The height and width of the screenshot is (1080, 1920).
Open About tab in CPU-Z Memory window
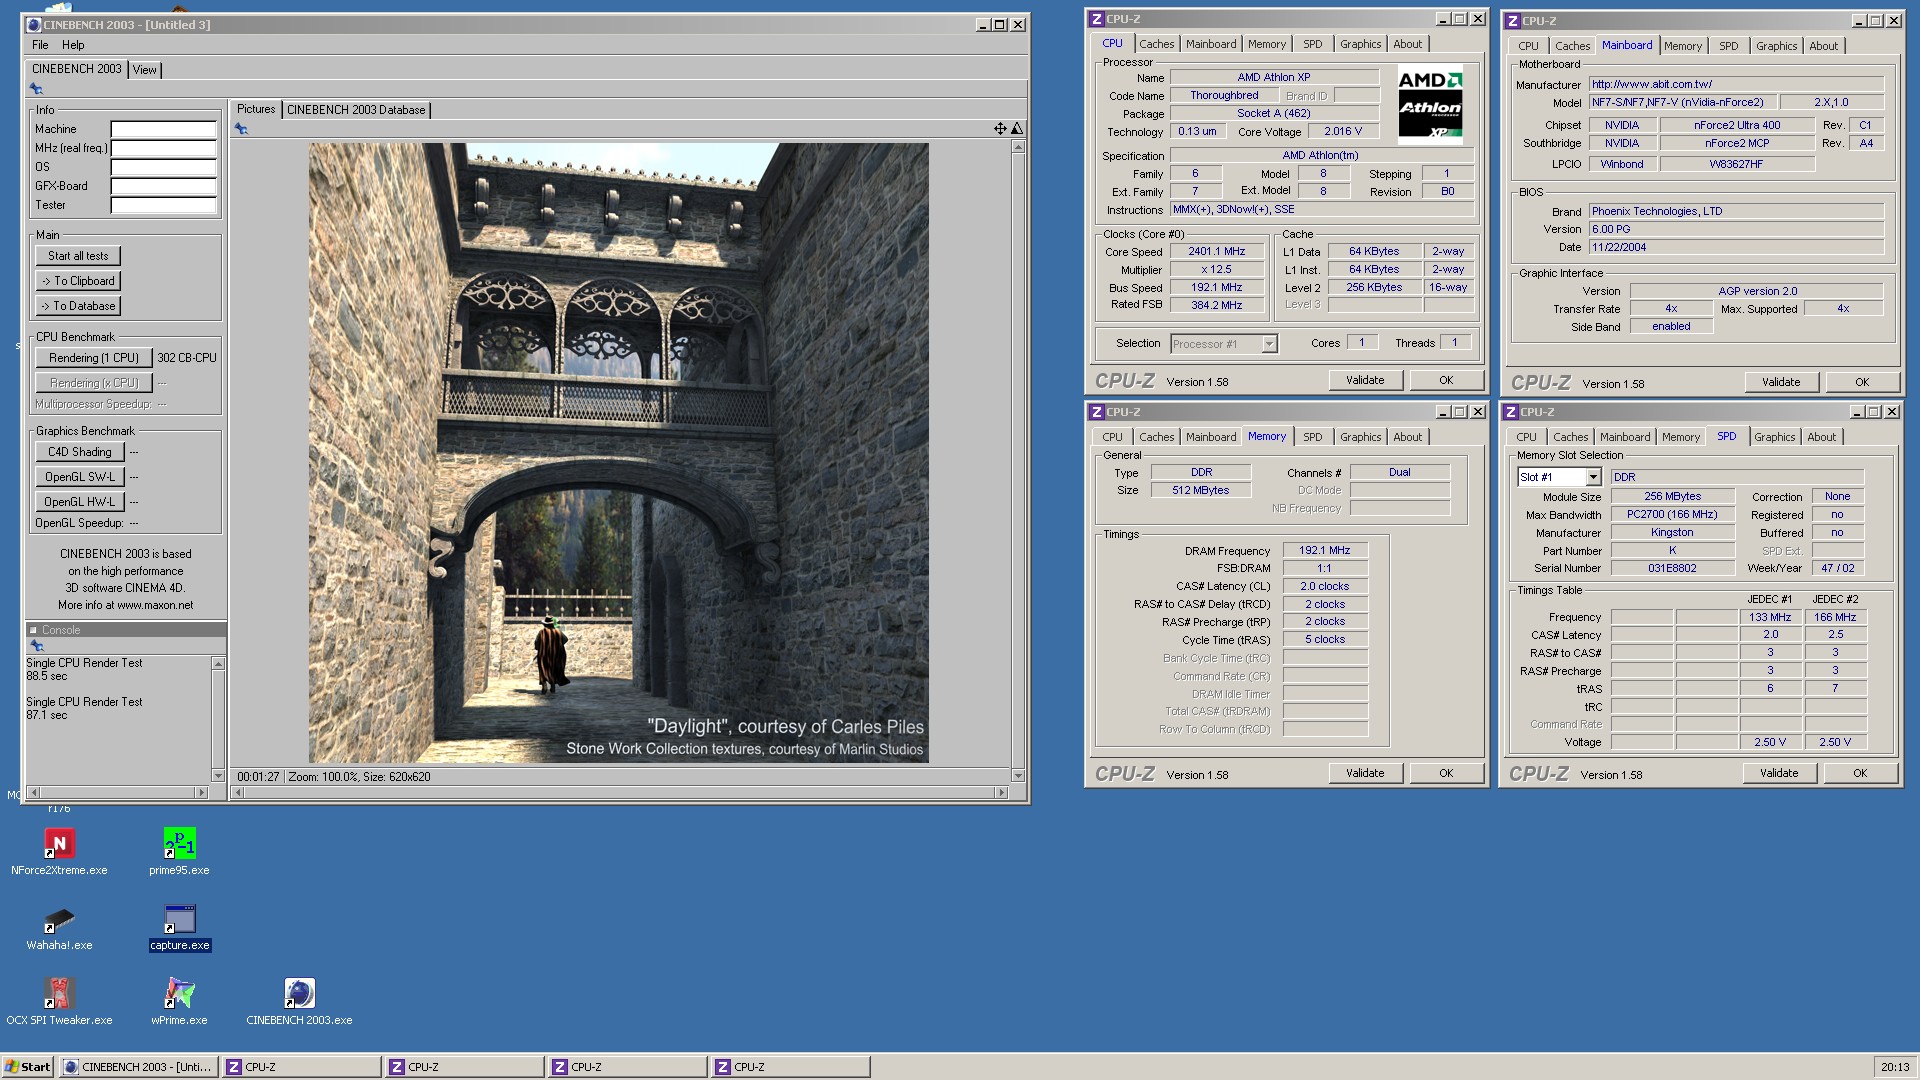tap(1407, 437)
